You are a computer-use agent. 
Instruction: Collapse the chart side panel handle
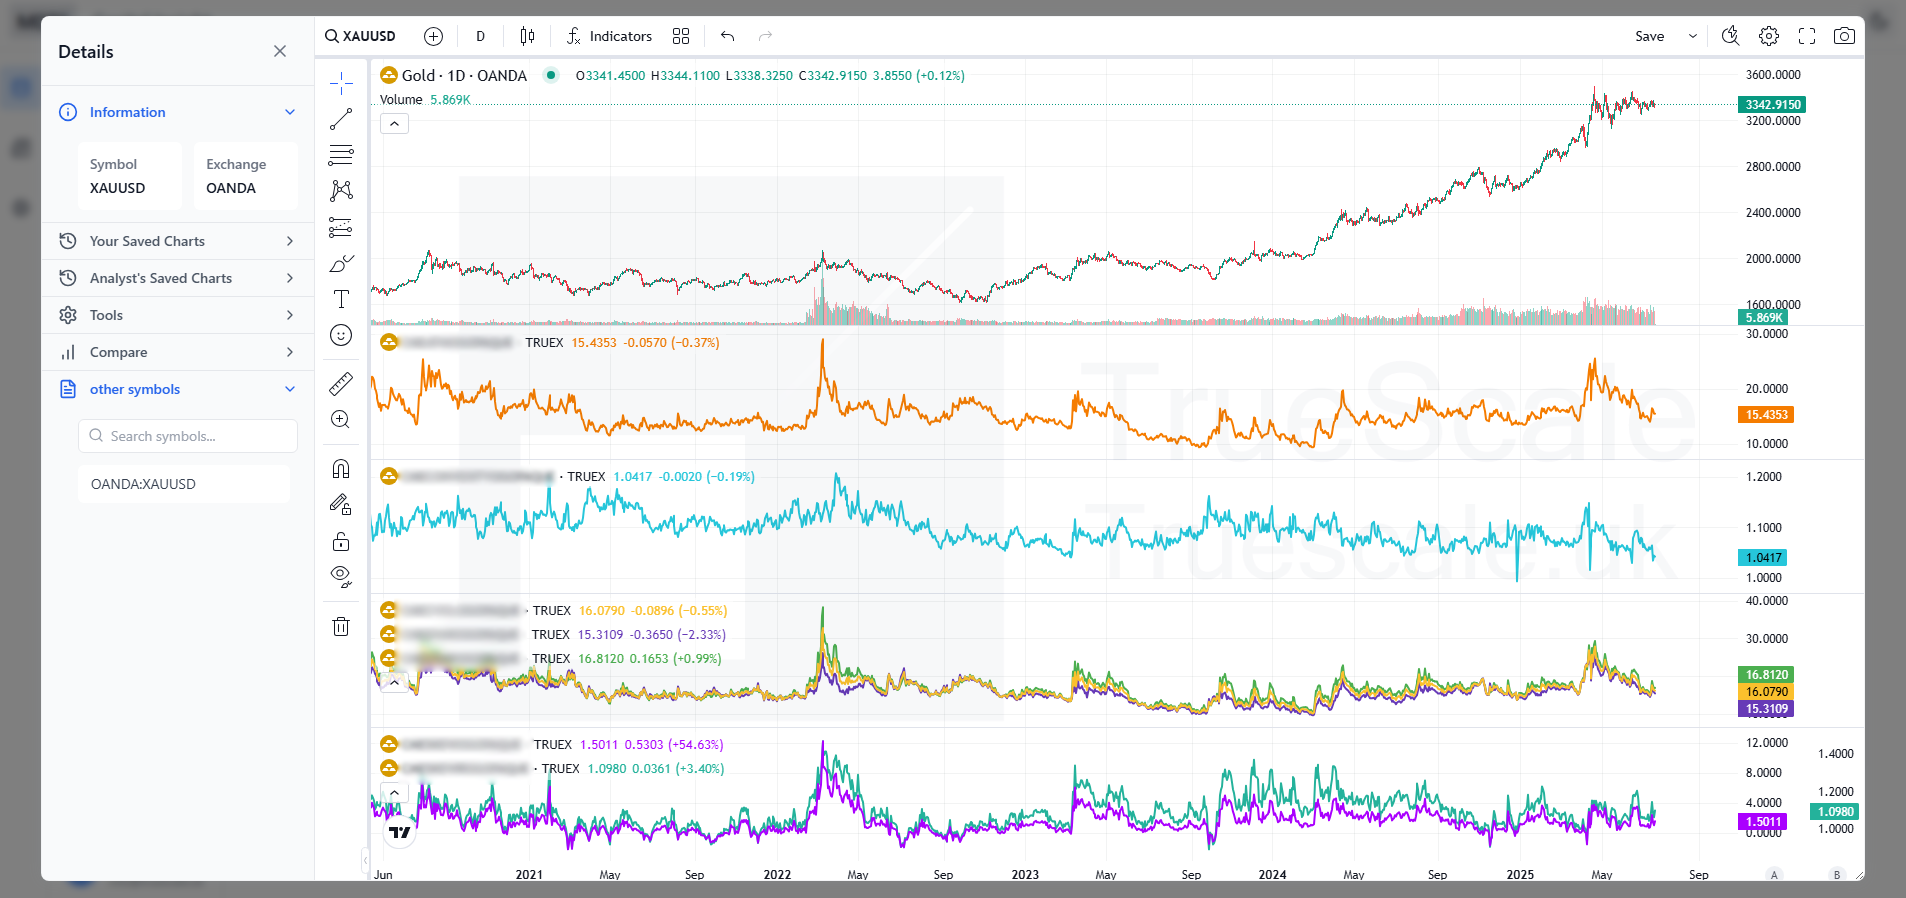tap(365, 859)
